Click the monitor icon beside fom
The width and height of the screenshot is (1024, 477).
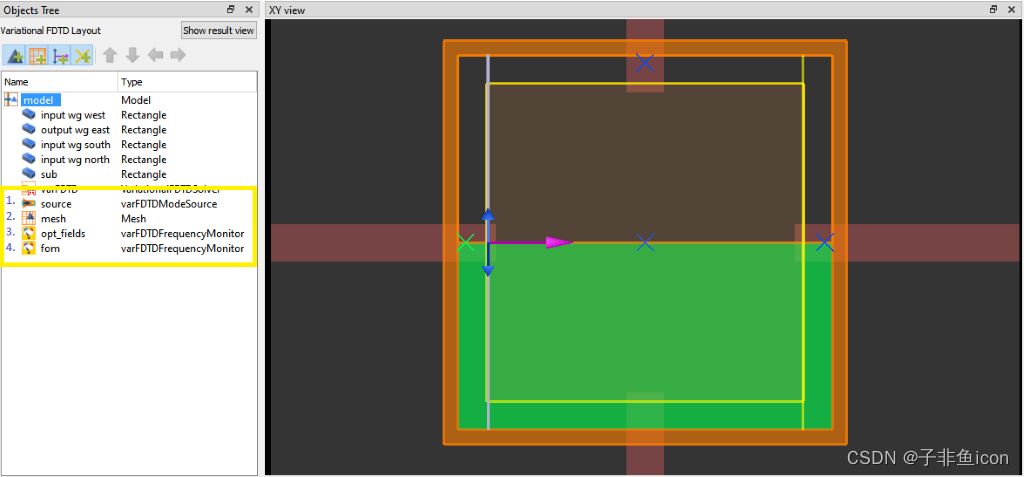pyautogui.click(x=29, y=248)
